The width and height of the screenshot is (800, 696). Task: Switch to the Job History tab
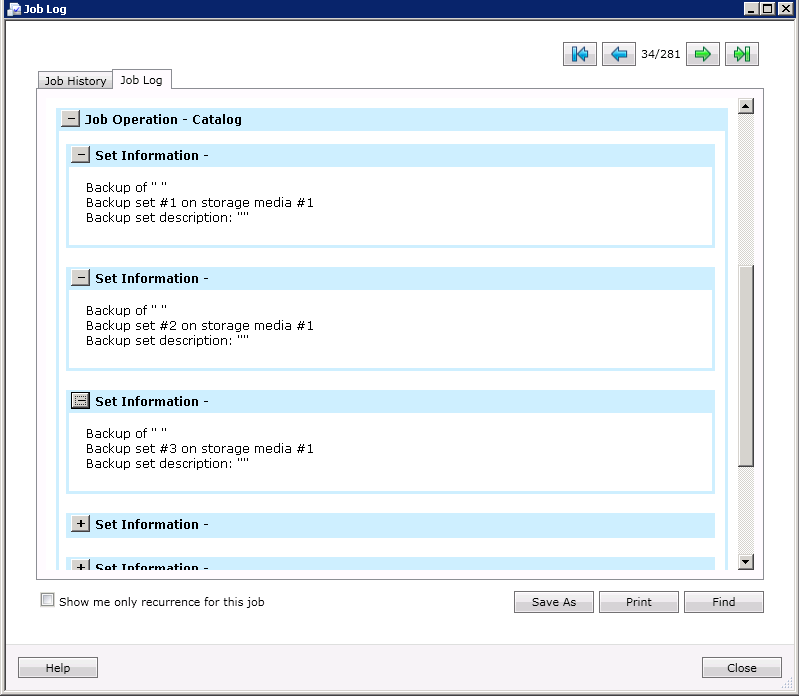coord(74,81)
